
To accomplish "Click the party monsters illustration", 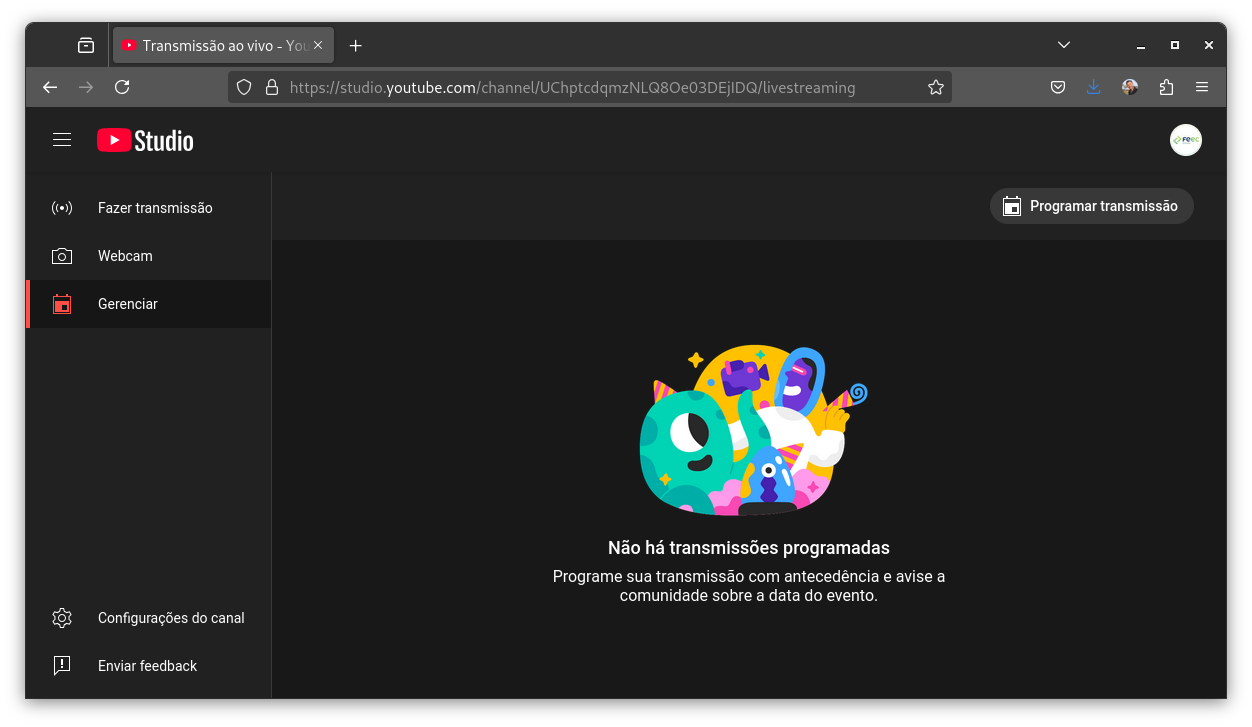I will point(753,431).
